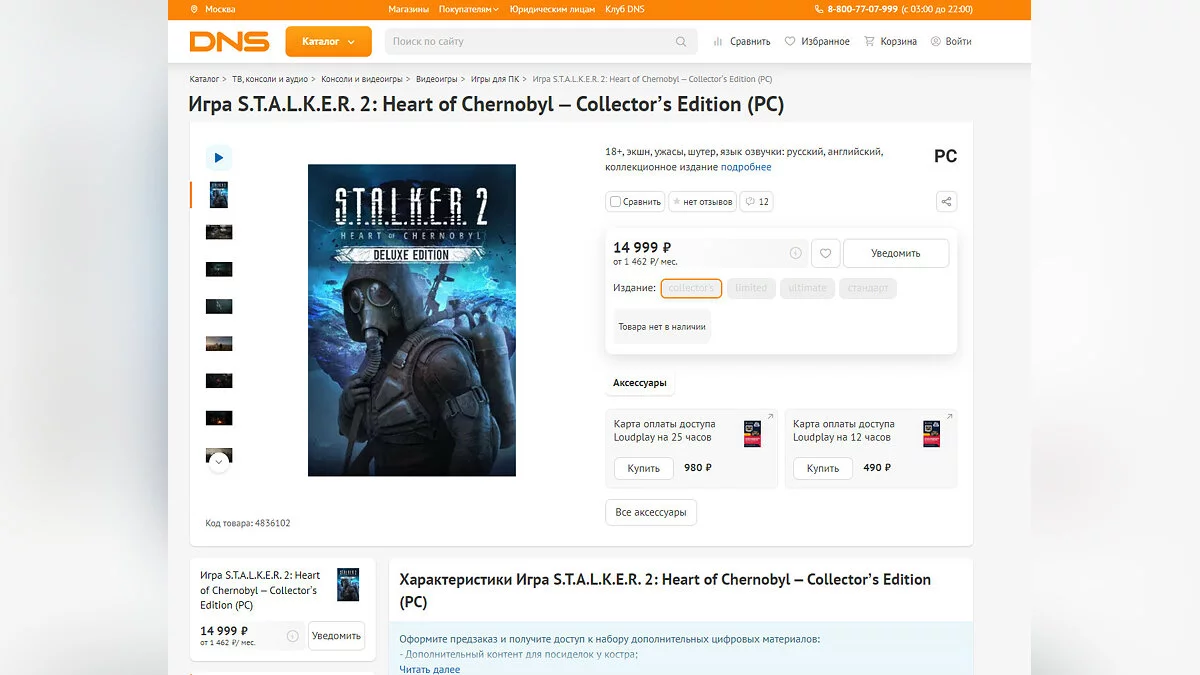This screenshot has height=675, width=1200.
Task: Expand the Покупателям menu
Action: pyautogui.click(x=469, y=9)
